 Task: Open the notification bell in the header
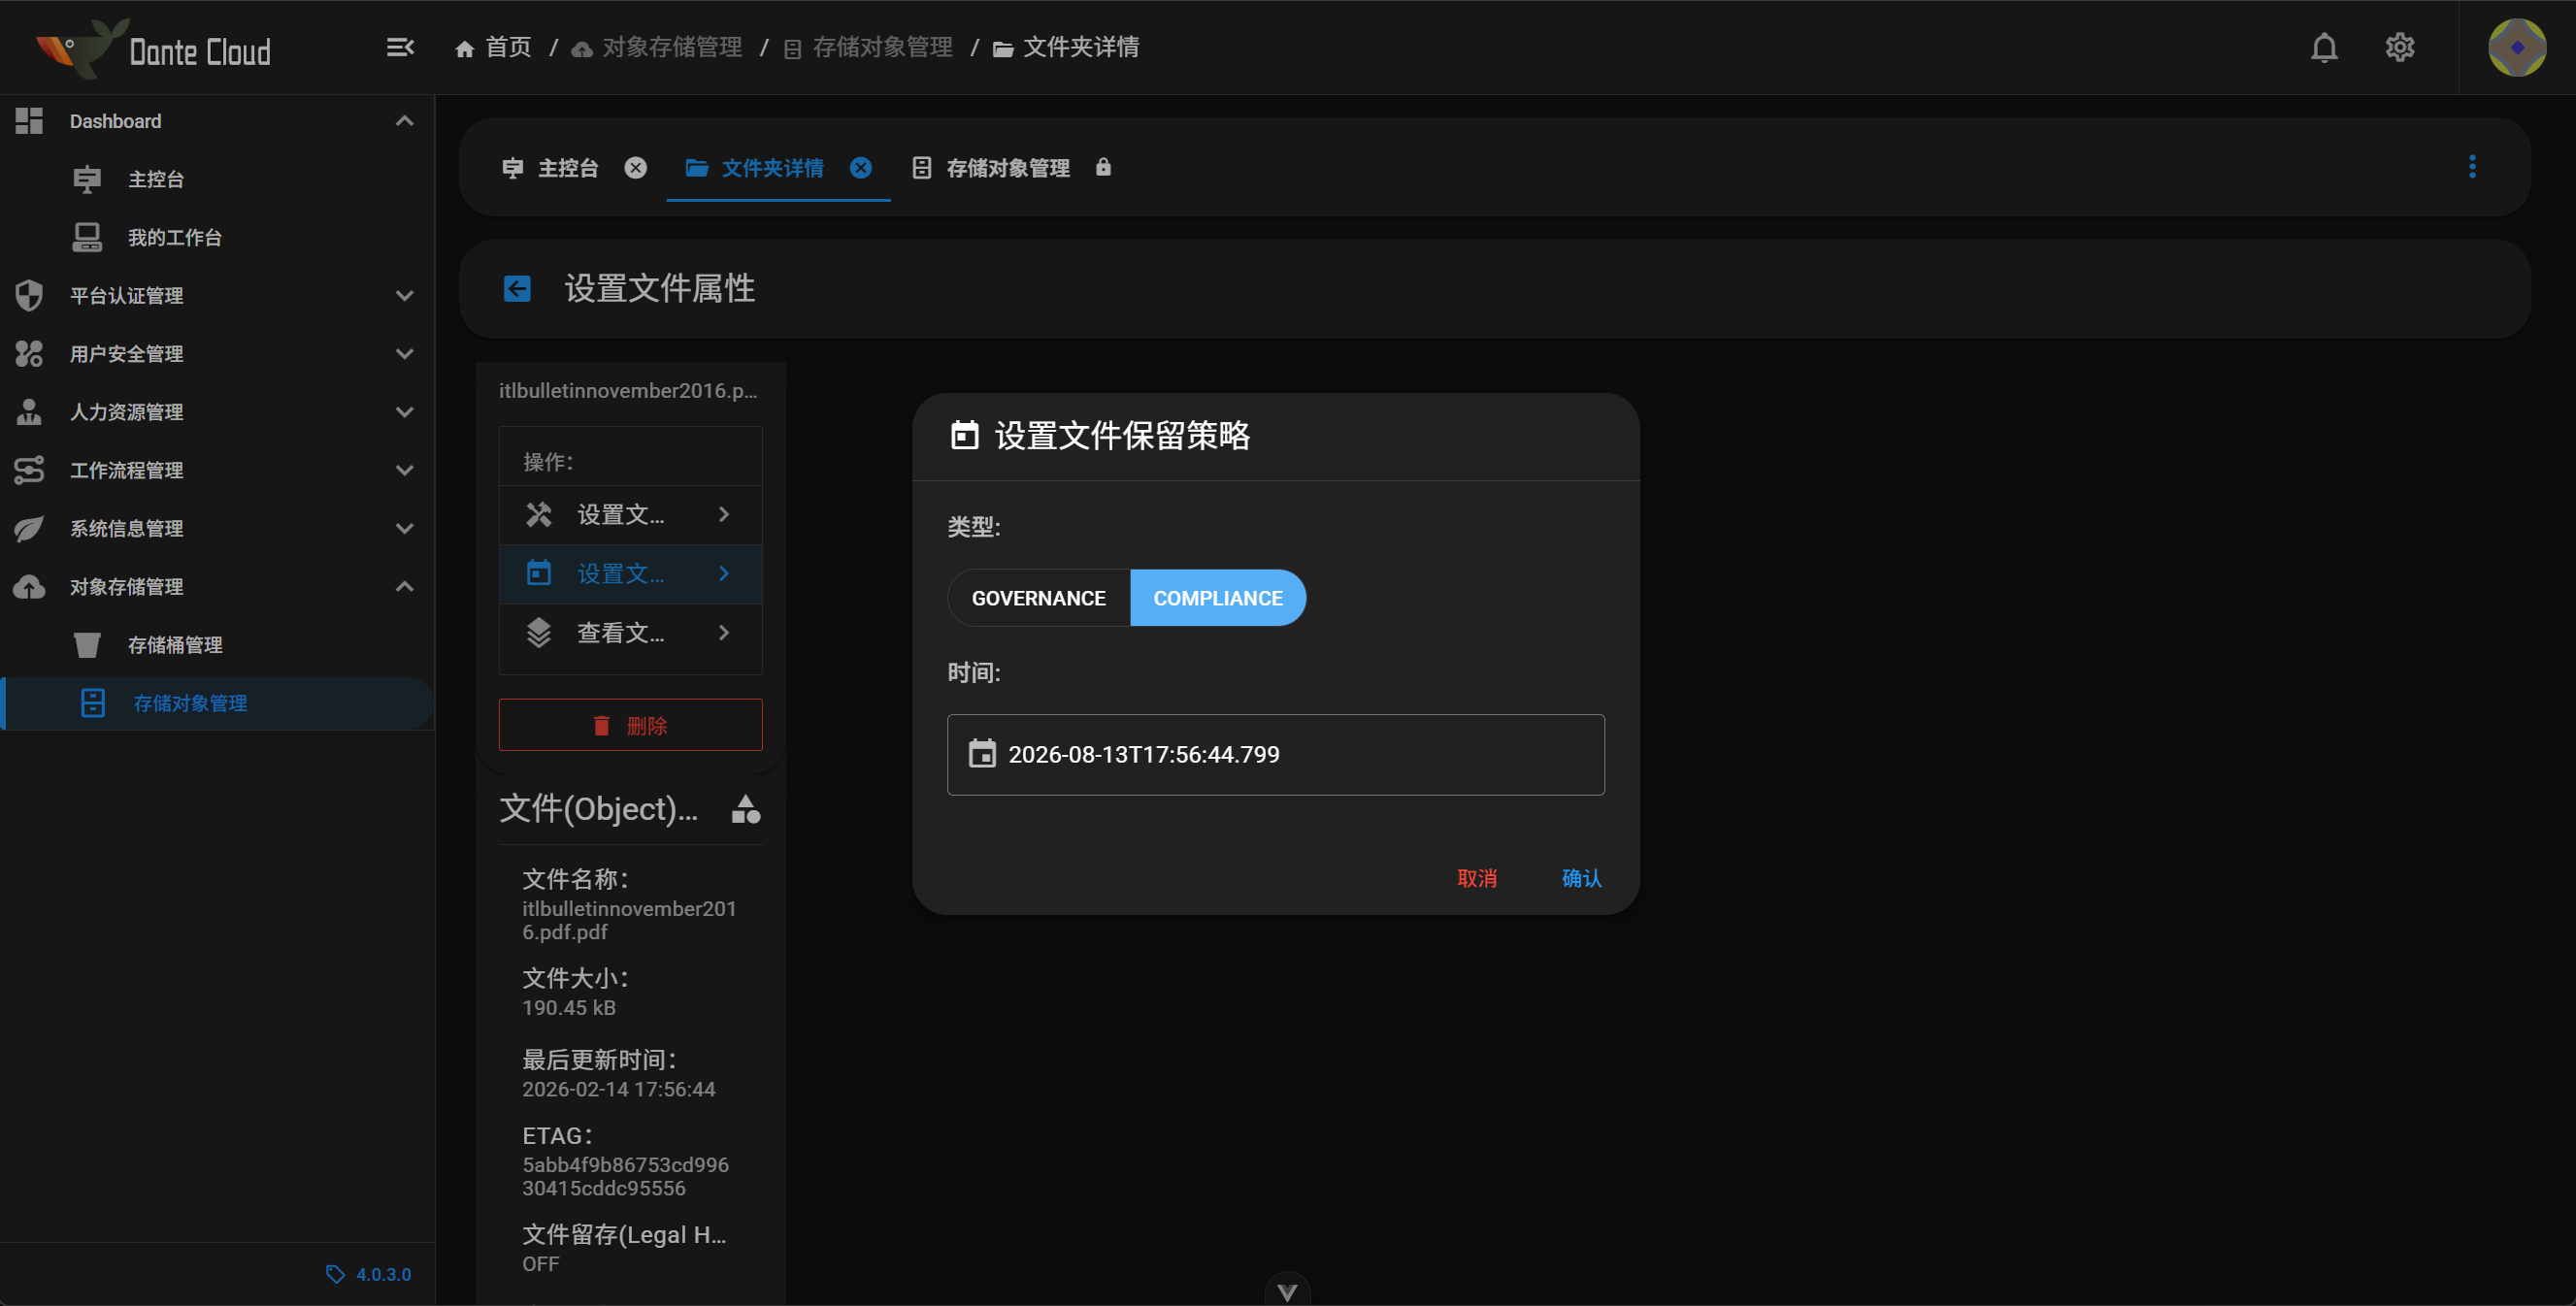coord(2325,47)
